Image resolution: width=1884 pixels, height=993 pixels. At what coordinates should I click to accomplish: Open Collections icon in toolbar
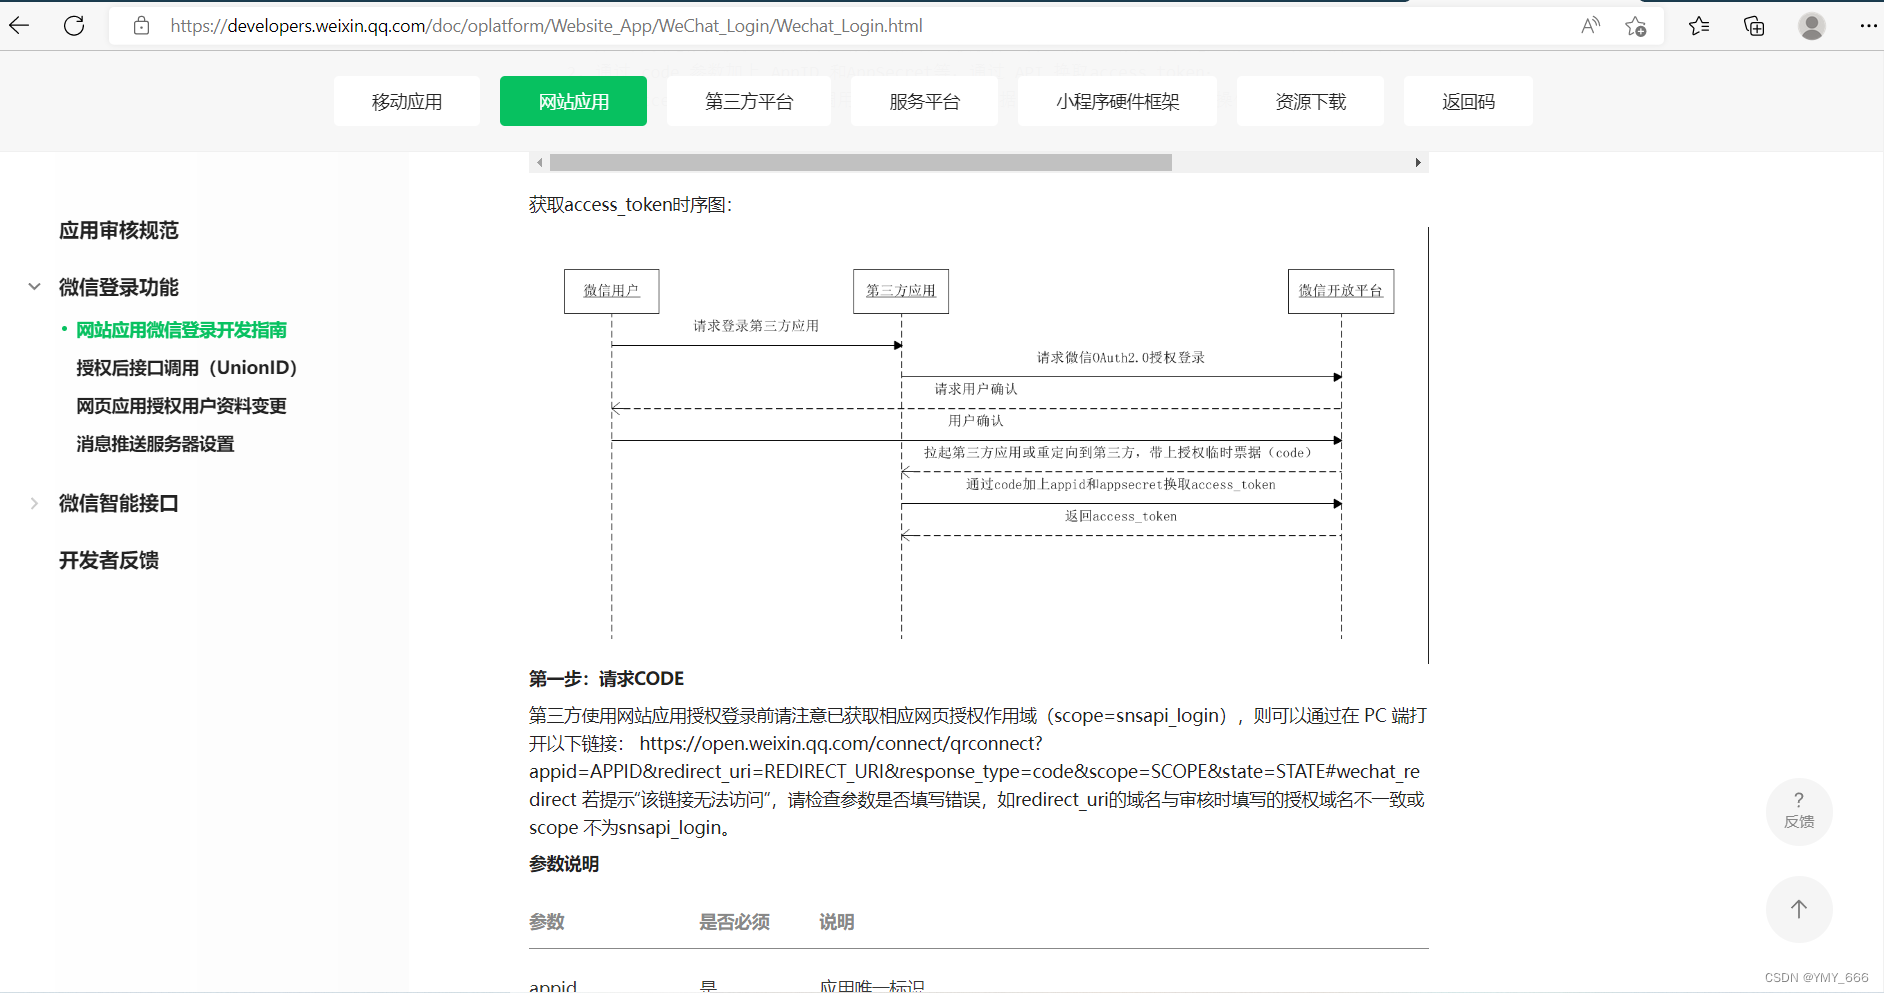[1754, 26]
